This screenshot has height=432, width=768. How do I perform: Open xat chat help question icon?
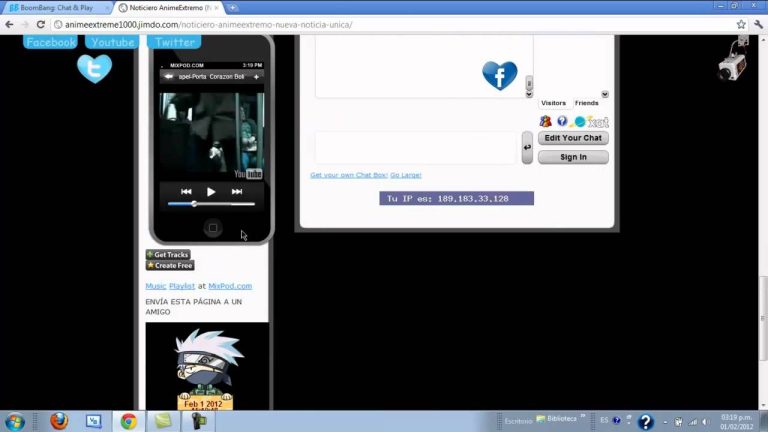point(562,120)
